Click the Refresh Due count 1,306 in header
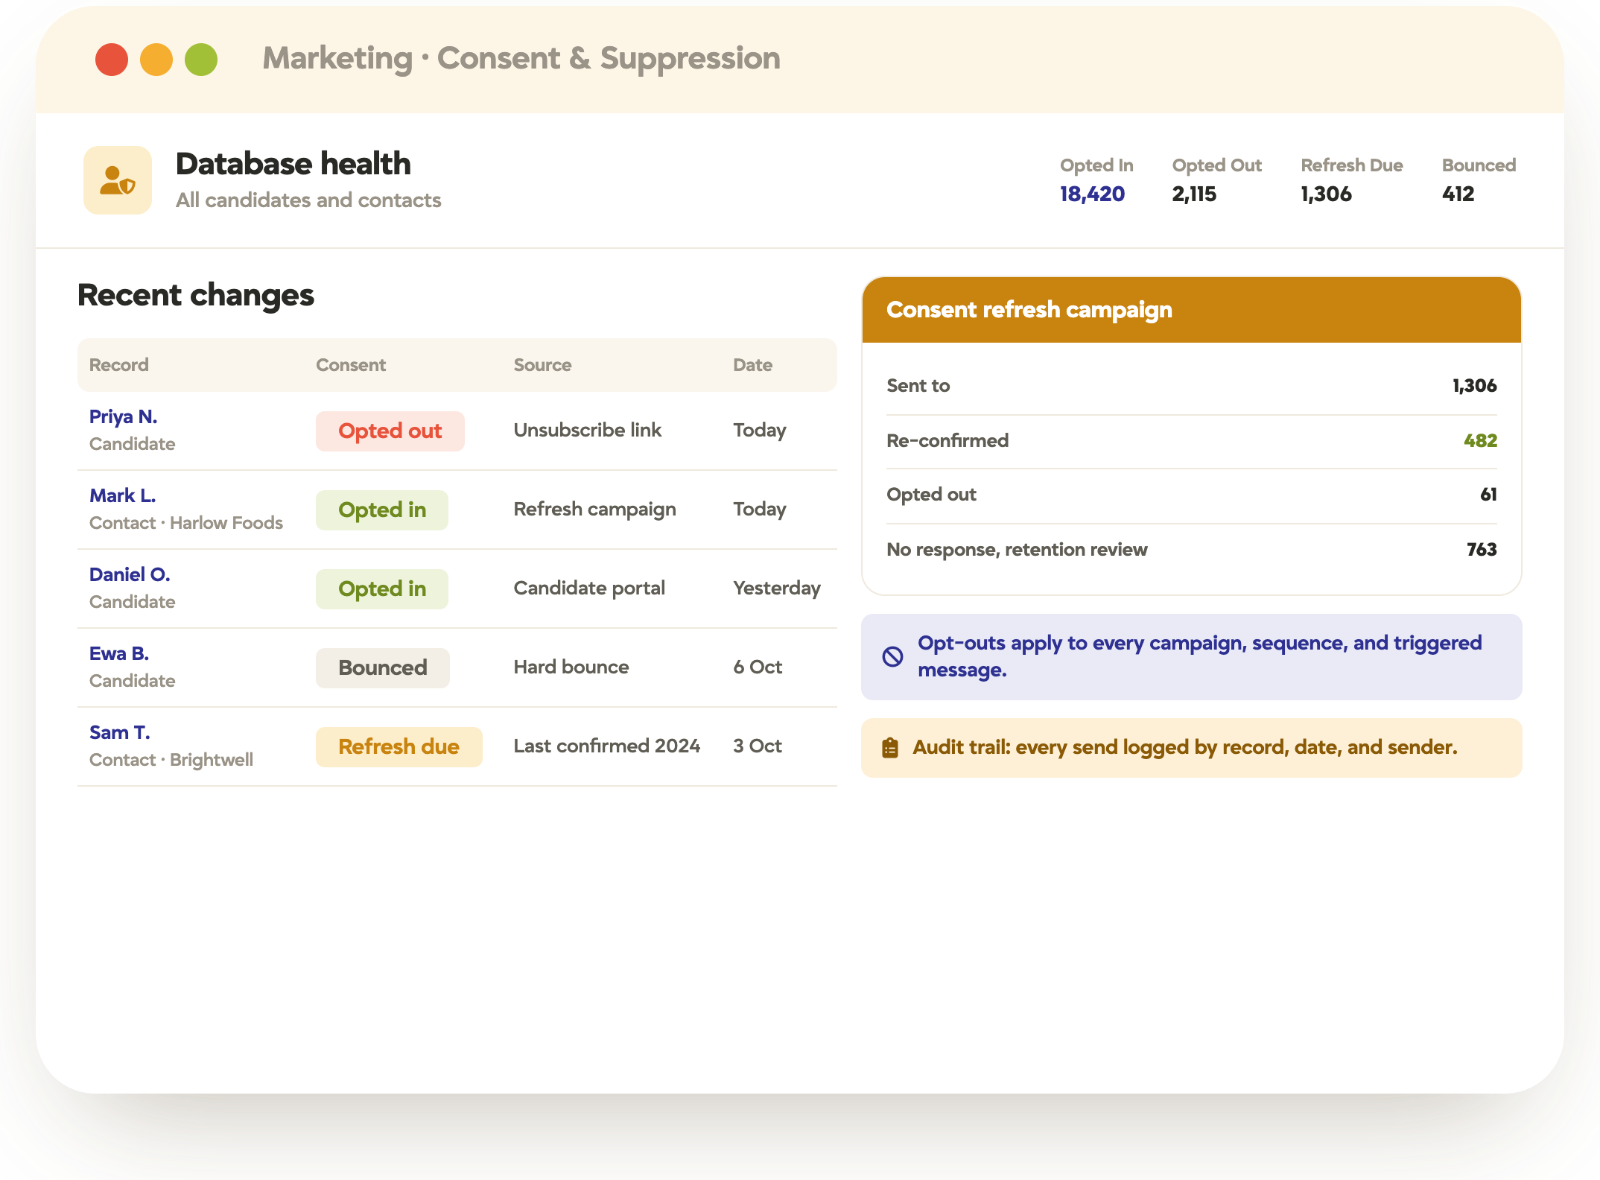Viewport: 1600px width, 1180px height. point(1326,194)
